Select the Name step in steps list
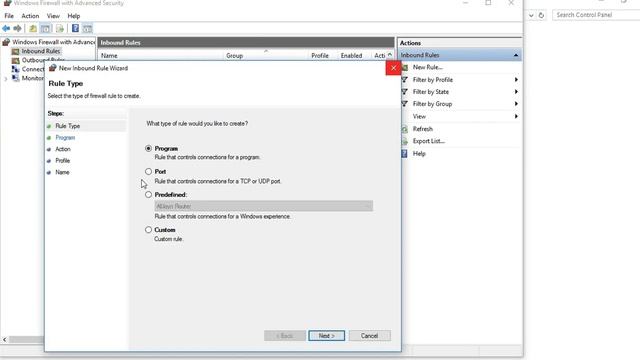 [x=62, y=172]
